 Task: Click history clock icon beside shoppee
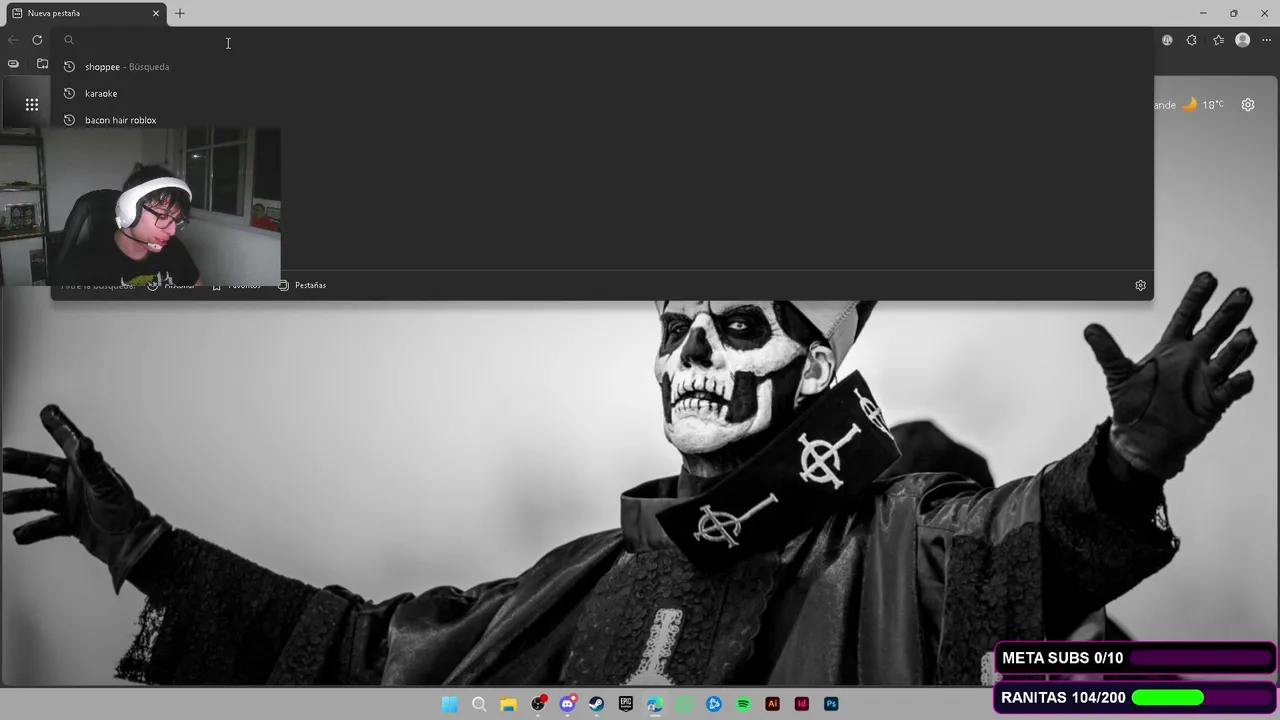[x=69, y=67]
